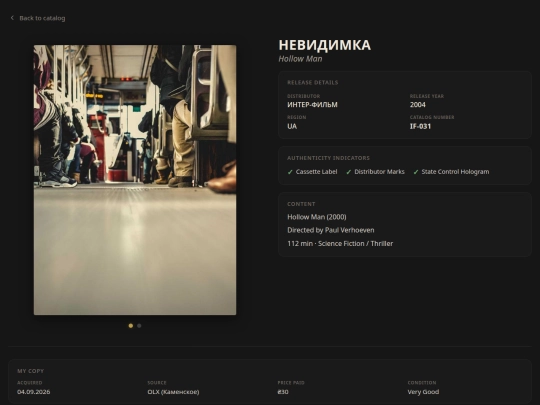Click catalog number 'IF-031'
The height and width of the screenshot is (405, 540).
420,126
